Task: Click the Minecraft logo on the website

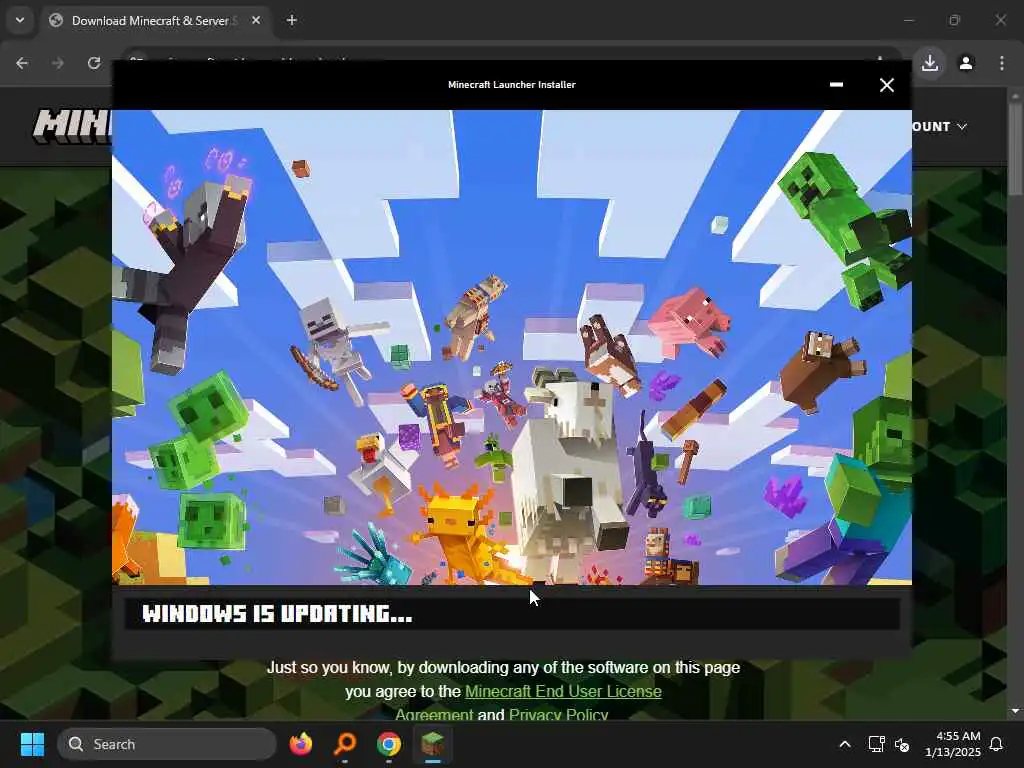Action: pyautogui.click(x=72, y=125)
